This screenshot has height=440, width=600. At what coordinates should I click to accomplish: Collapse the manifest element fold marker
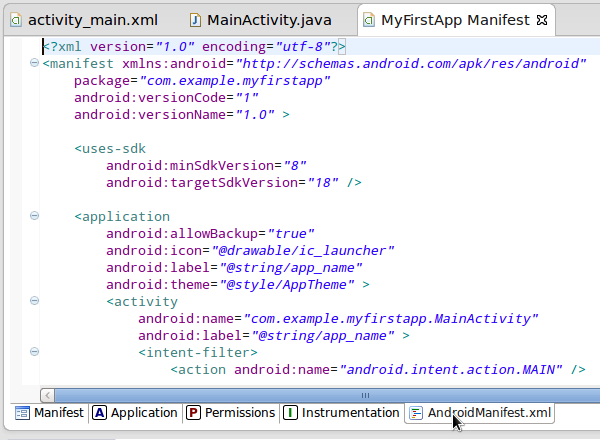(35, 64)
